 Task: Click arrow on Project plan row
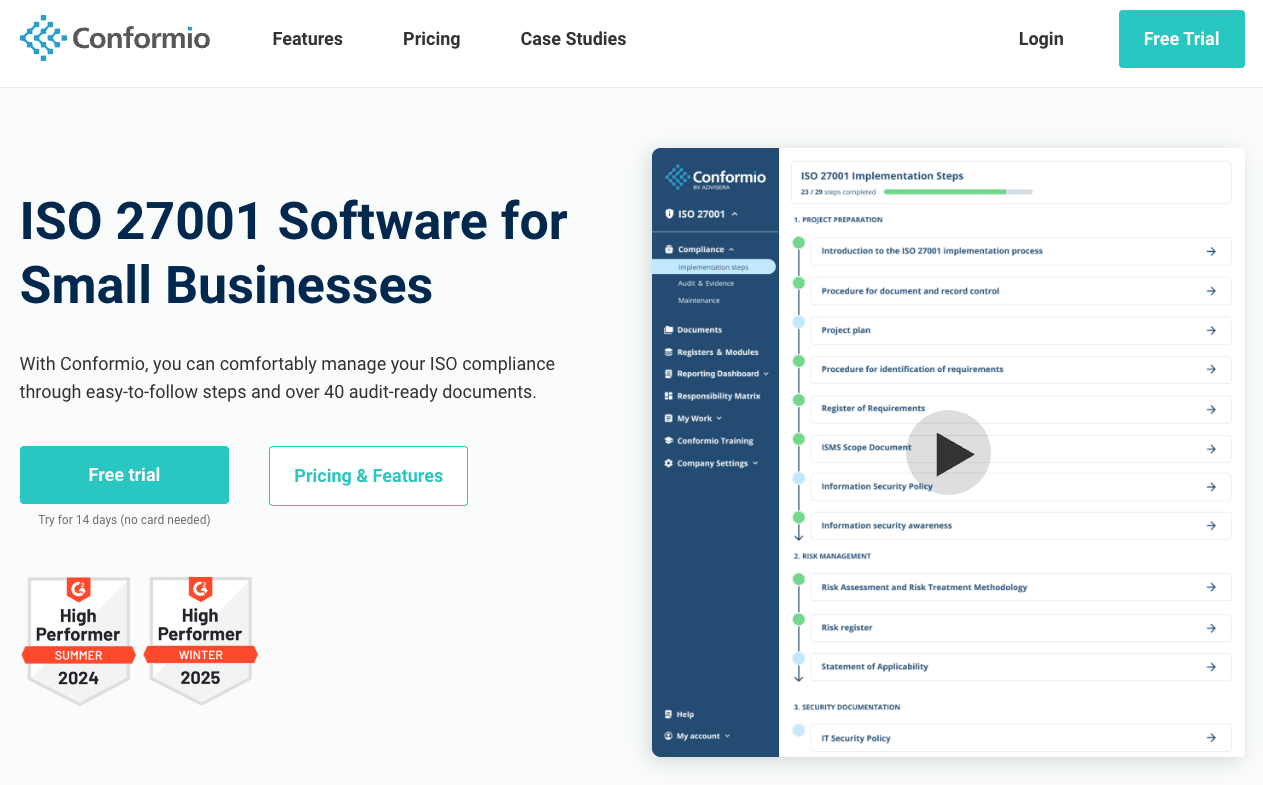tap(1211, 330)
